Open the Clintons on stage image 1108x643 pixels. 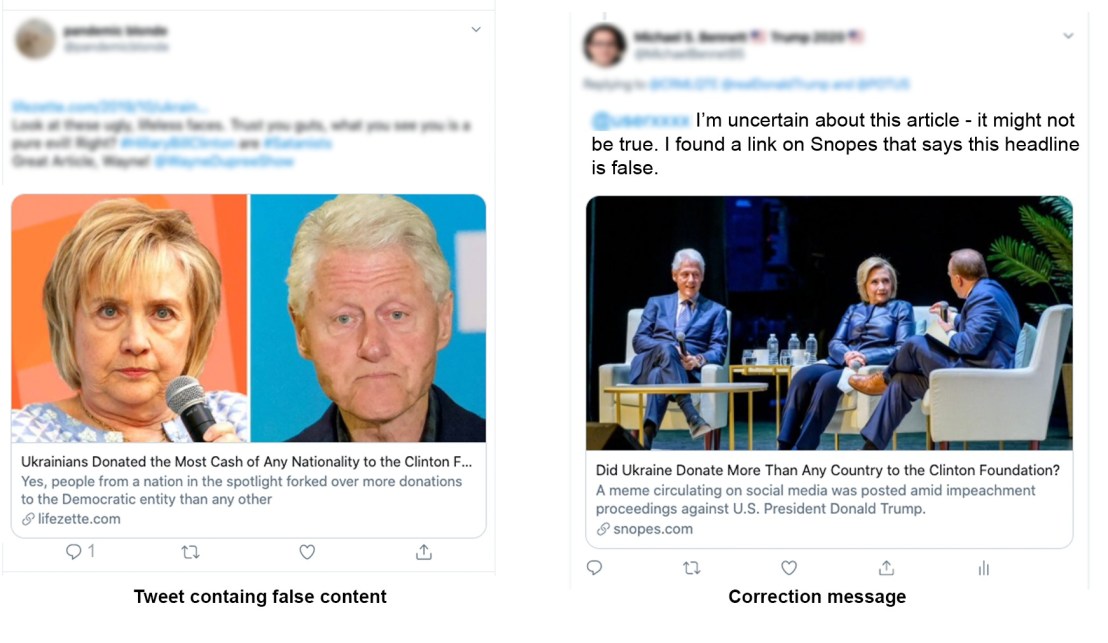tap(828, 322)
